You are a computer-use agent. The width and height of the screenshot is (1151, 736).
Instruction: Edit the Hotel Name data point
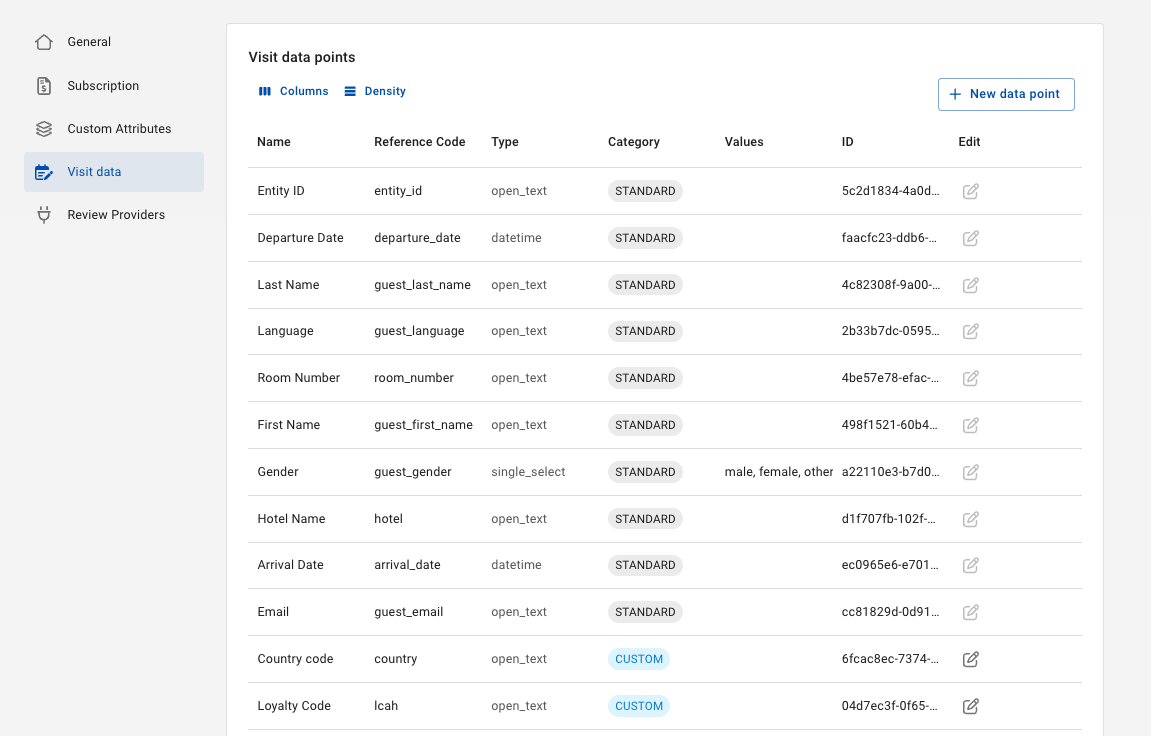[970, 519]
